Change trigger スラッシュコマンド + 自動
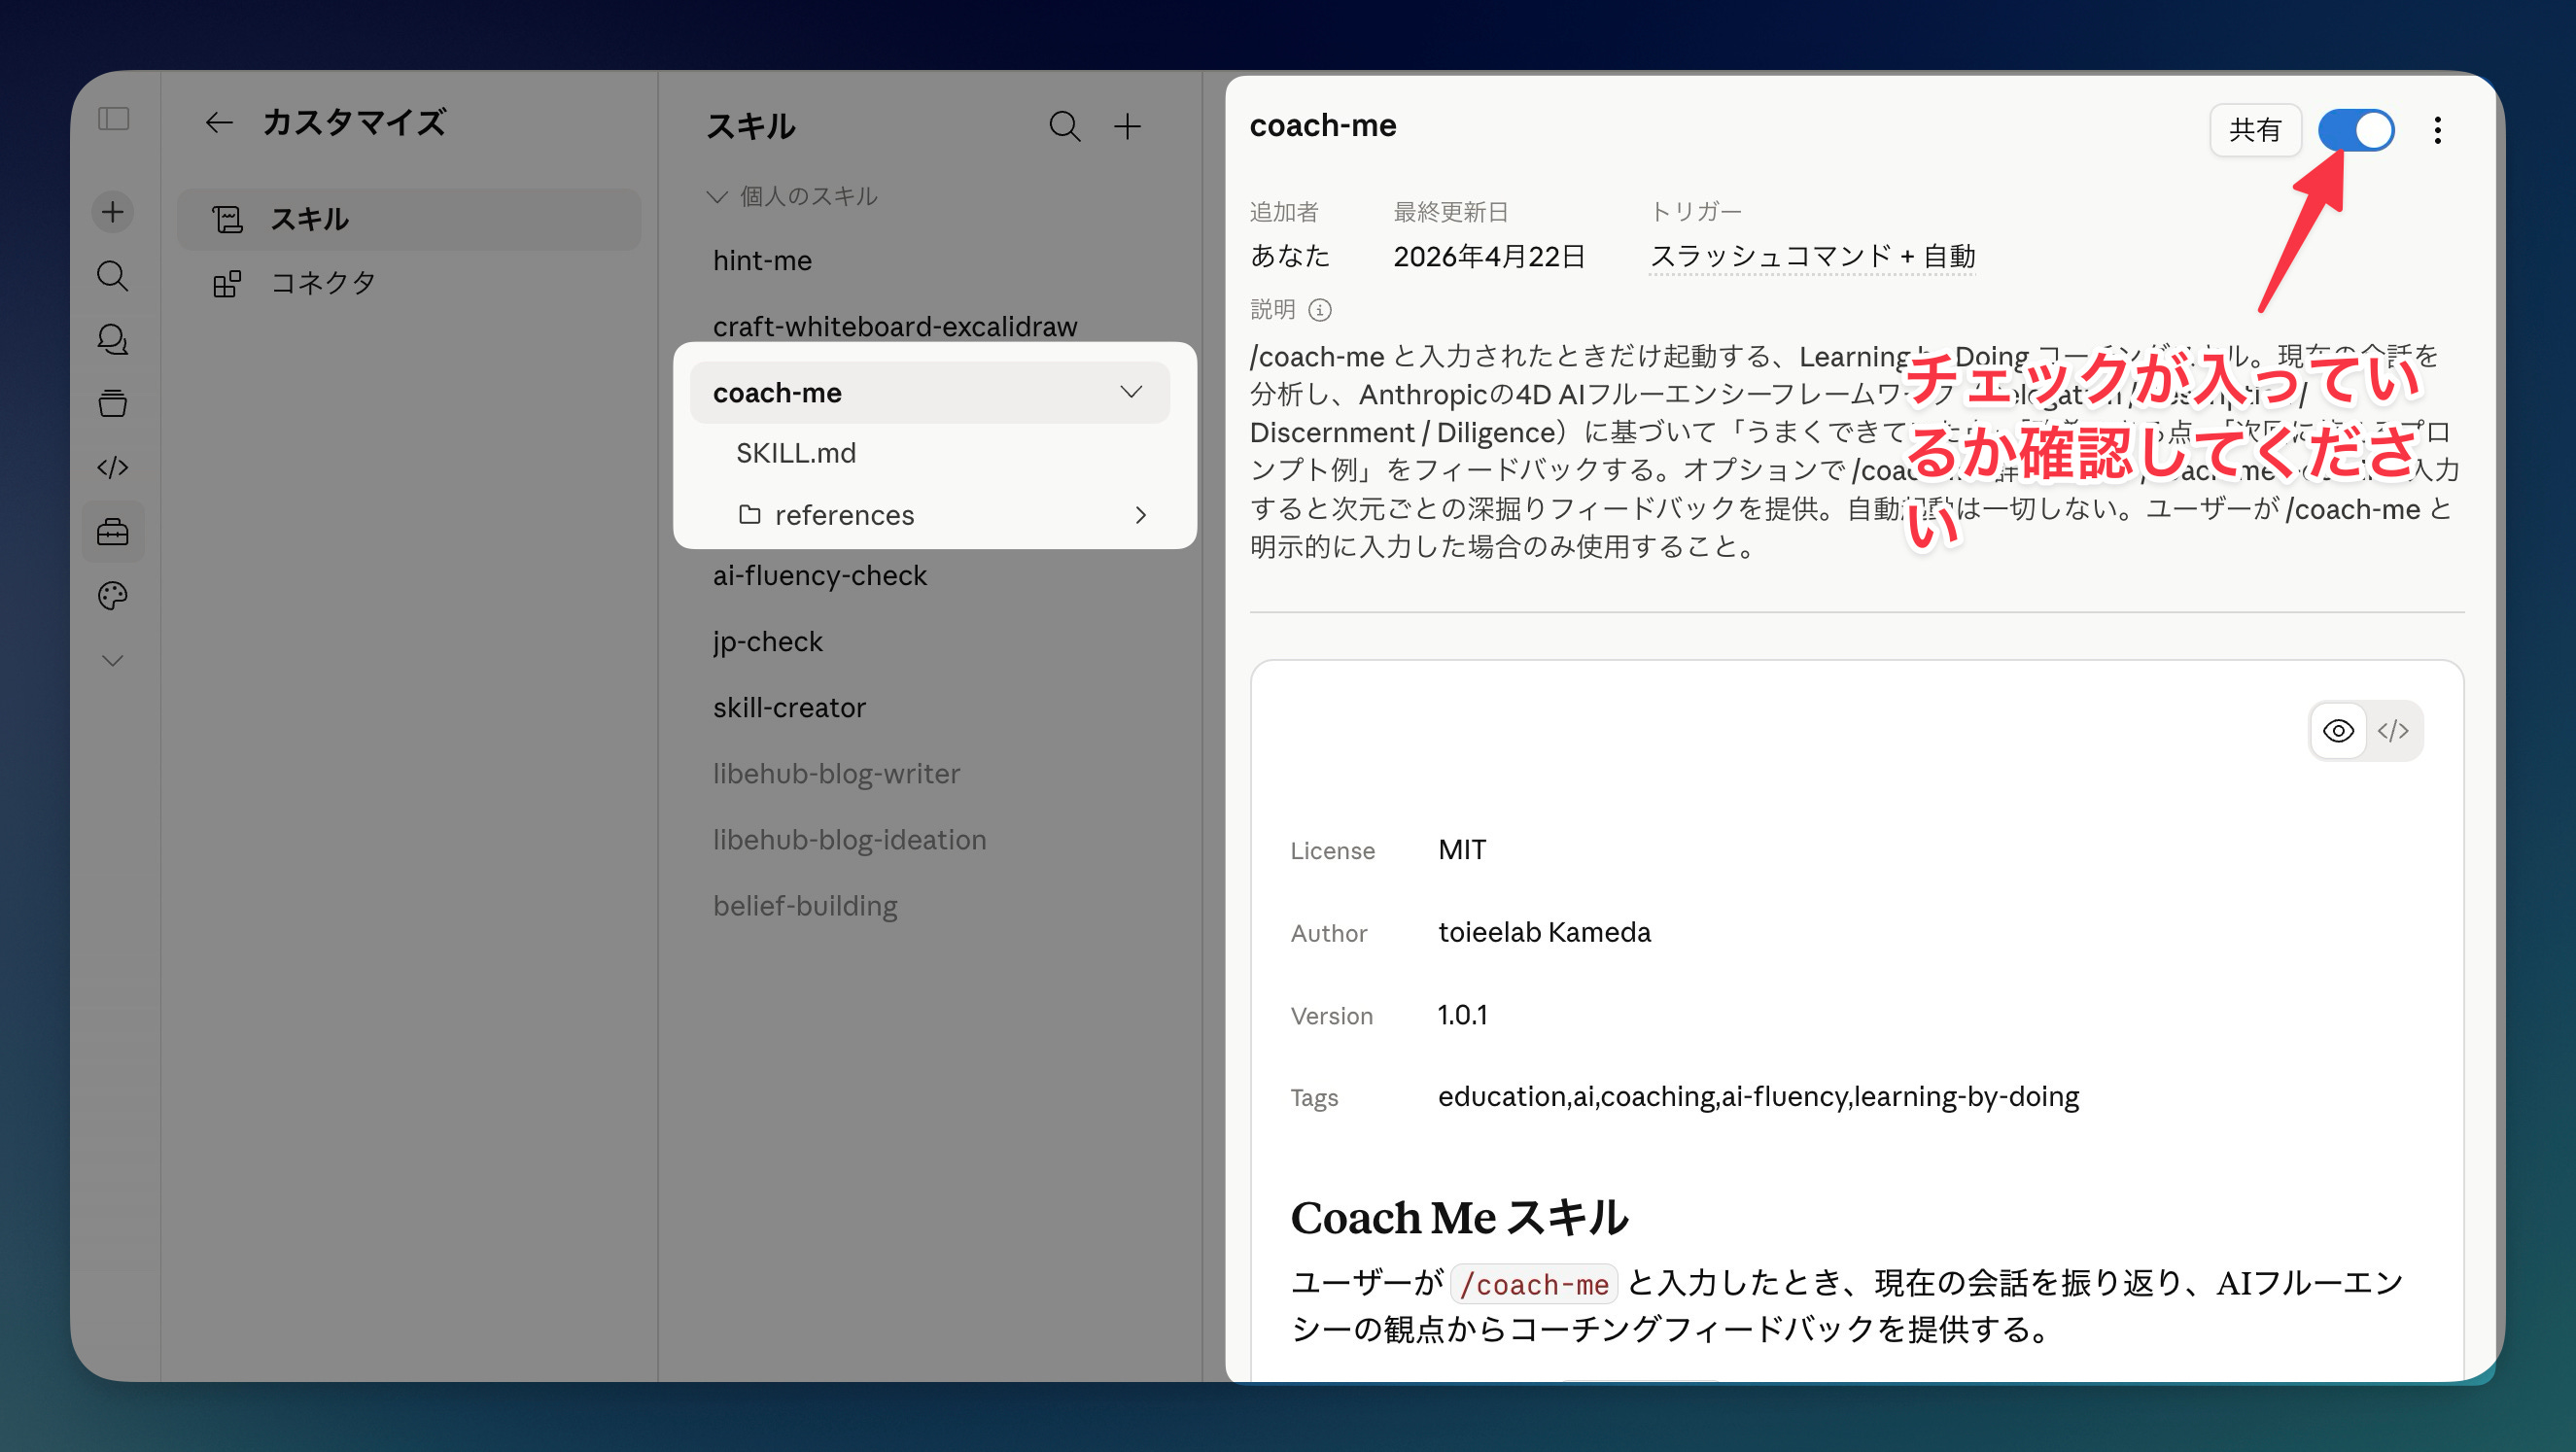 coord(1812,257)
